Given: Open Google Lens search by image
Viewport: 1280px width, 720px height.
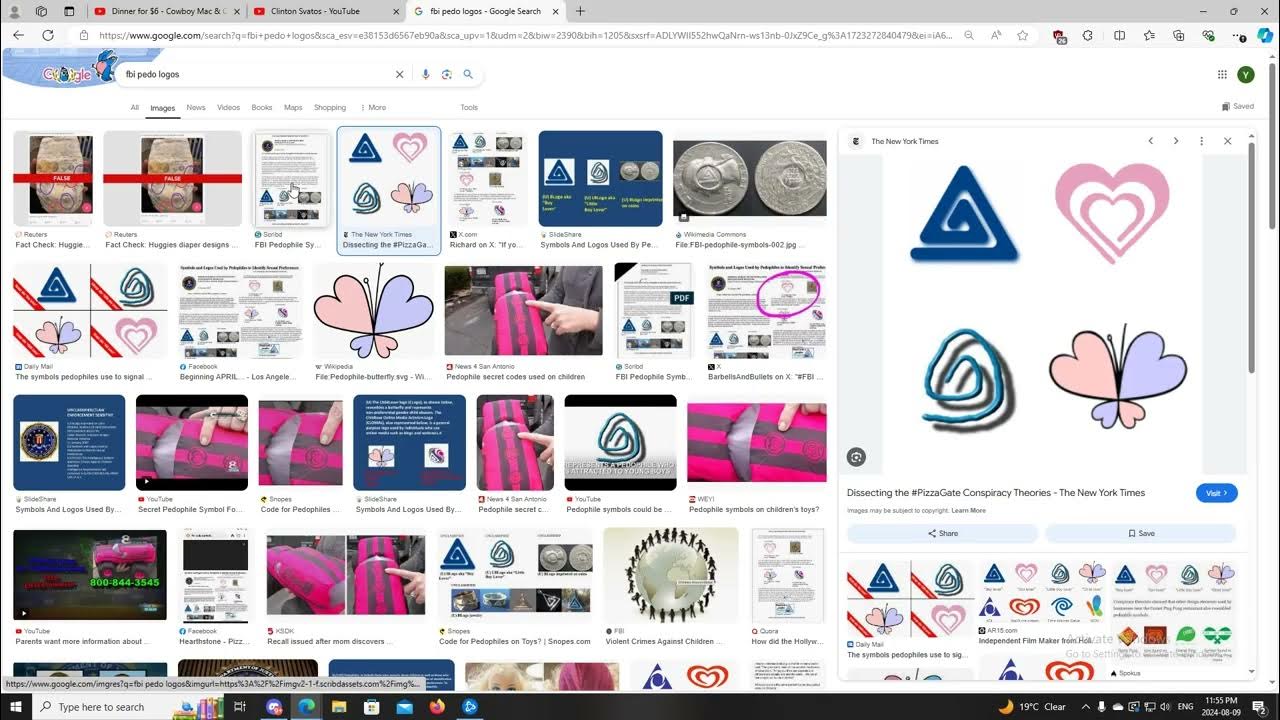Looking at the screenshot, I should click(x=447, y=74).
